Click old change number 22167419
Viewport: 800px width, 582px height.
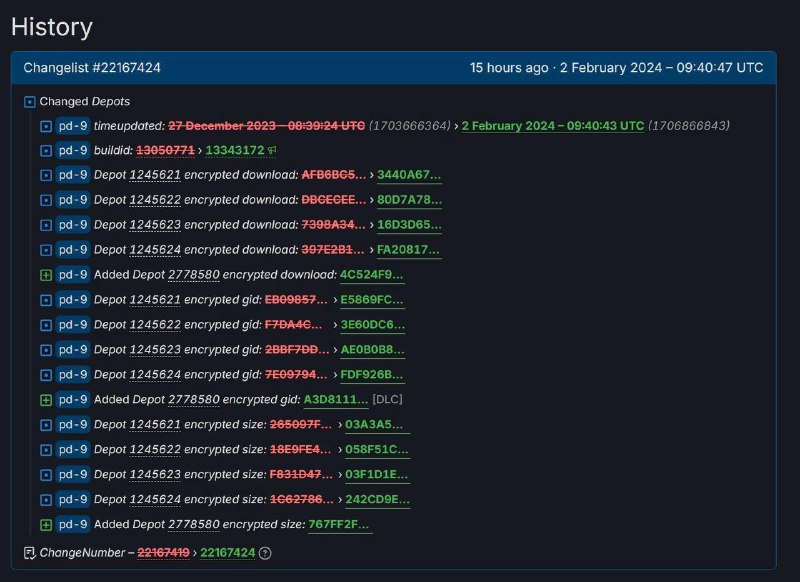click(163, 553)
